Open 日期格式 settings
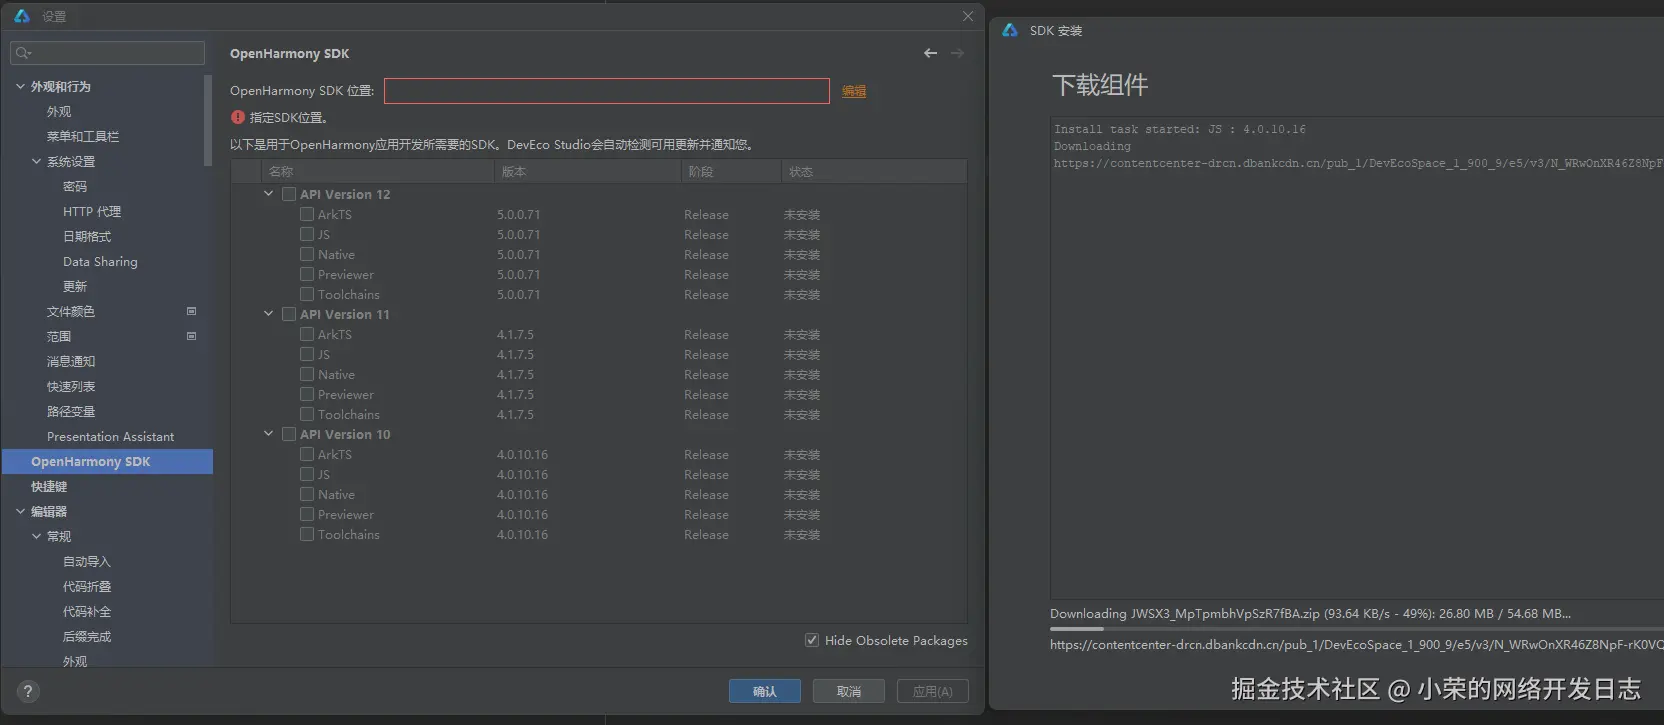Image resolution: width=1664 pixels, height=725 pixels. coord(87,236)
